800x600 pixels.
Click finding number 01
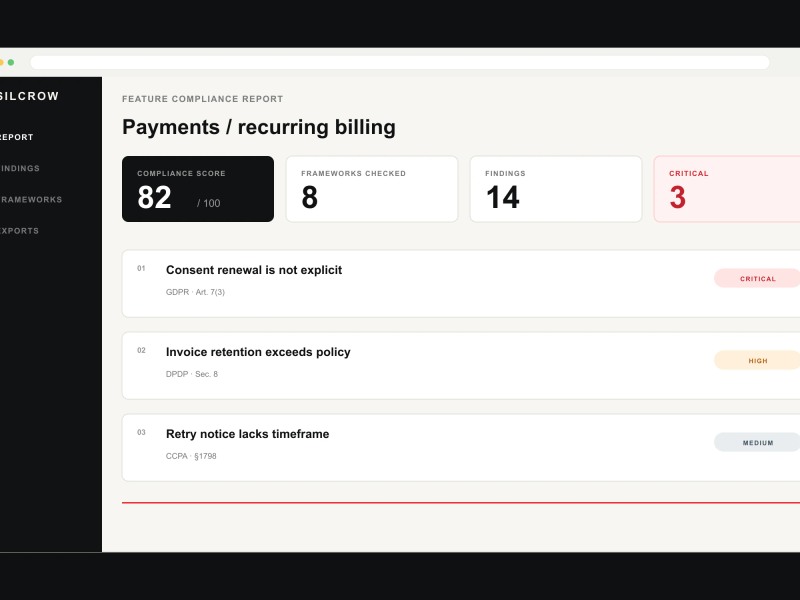[x=141, y=268]
